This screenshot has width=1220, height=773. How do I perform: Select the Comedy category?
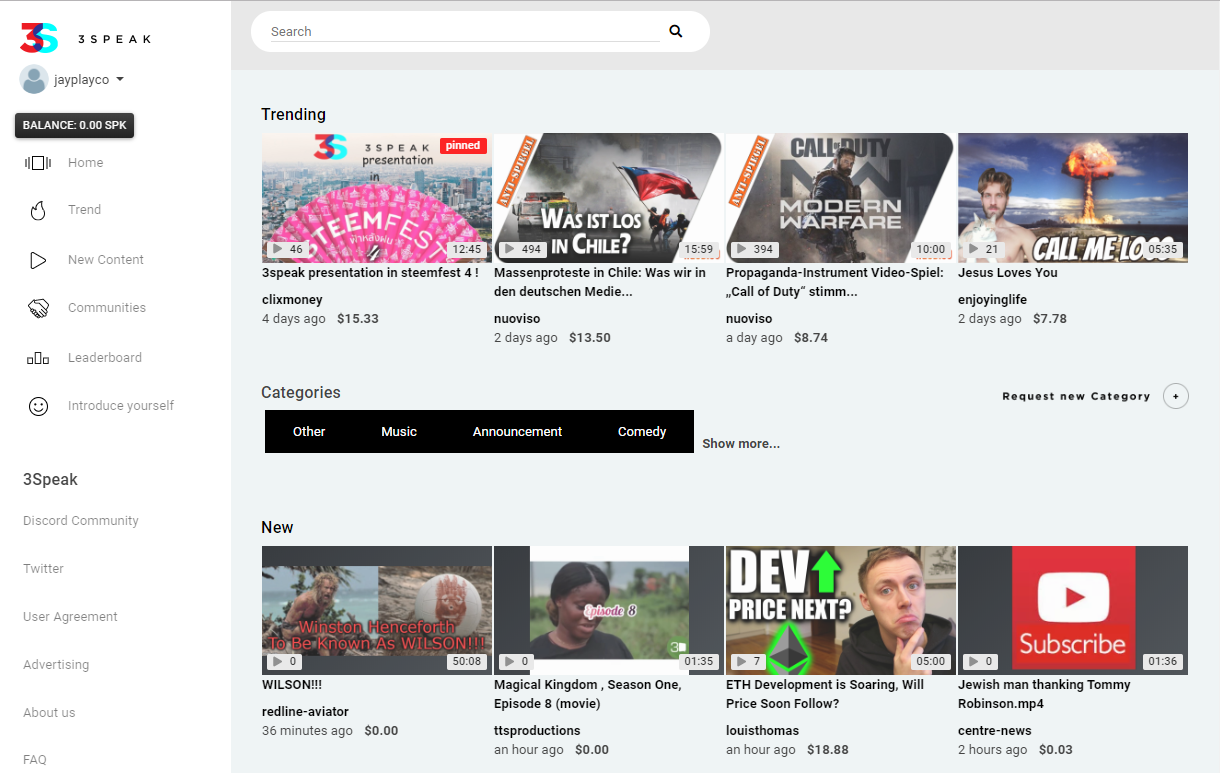(x=642, y=432)
